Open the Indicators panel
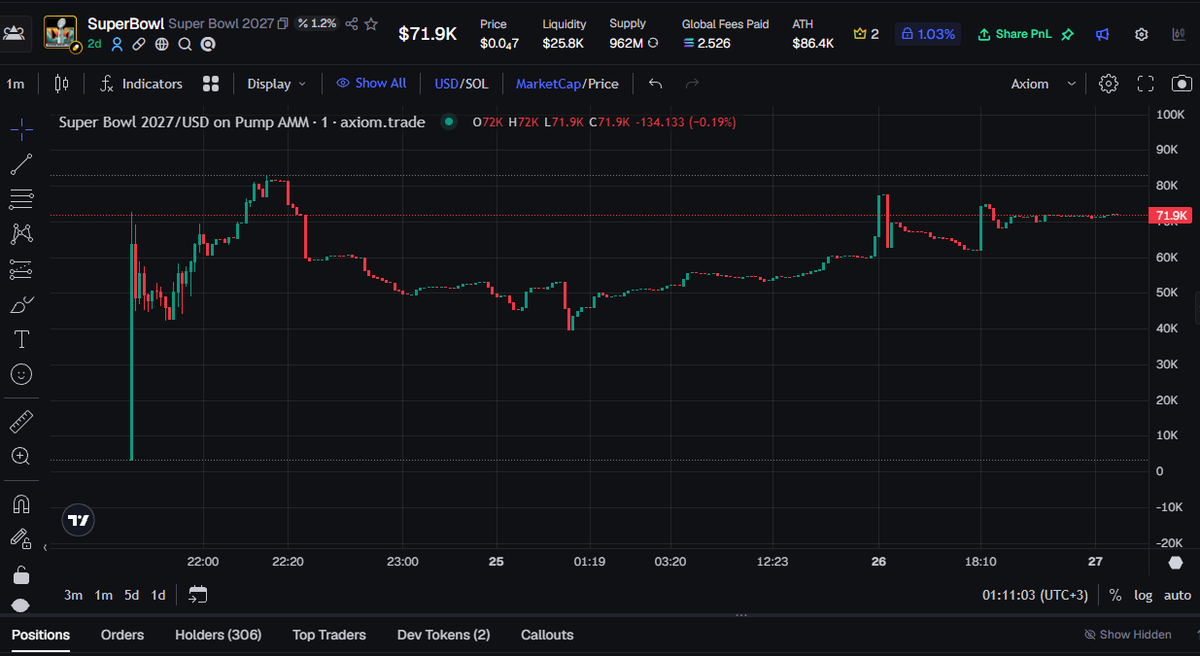Screen dimensions: 1200x656 [x=141, y=84]
